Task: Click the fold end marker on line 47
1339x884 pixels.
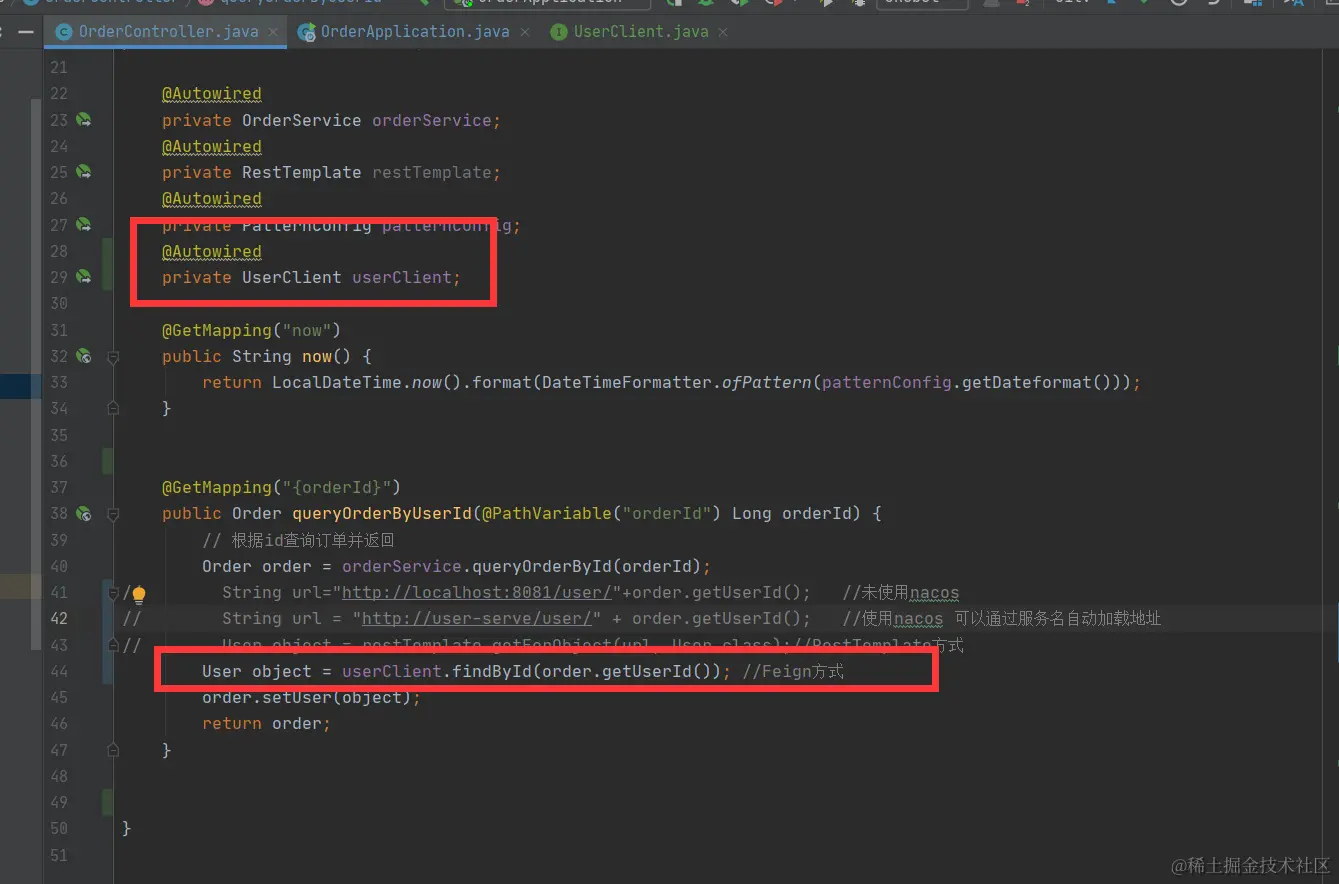Action: coord(113,749)
